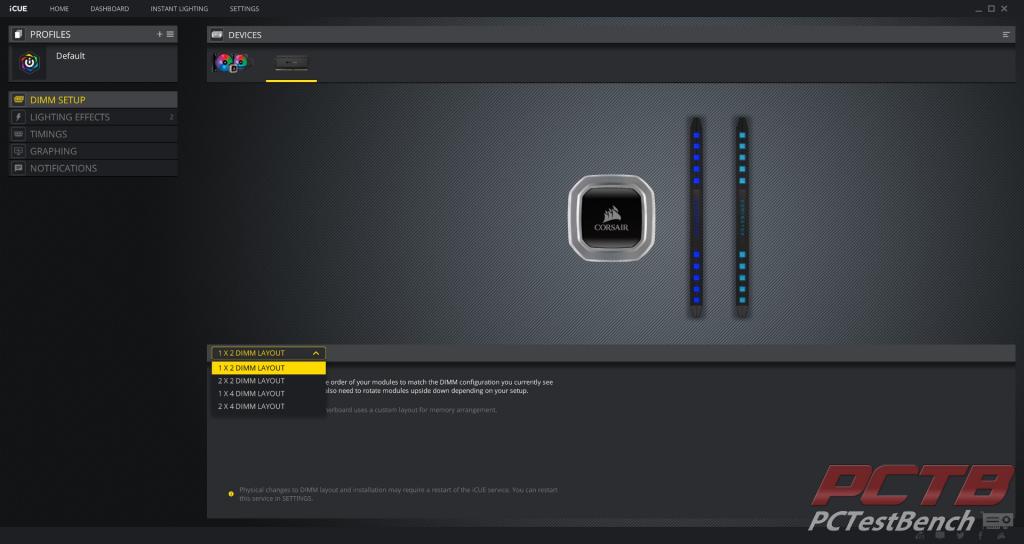This screenshot has height=544, width=1024.
Task: Choose 1 X 4 DIMM LAYOUT option
Action: 268,394
